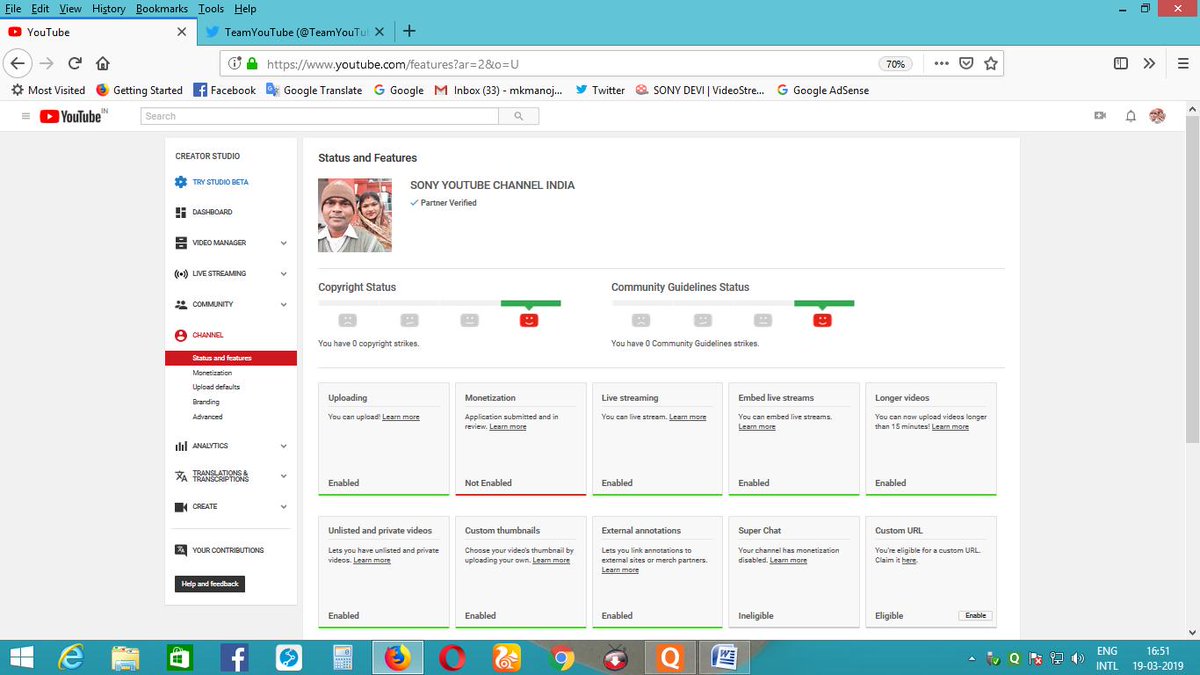Image resolution: width=1200 pixels, height=675 pixels.
Task: Click the 70% zoom level indicator
Action: [x=895, y=63]
